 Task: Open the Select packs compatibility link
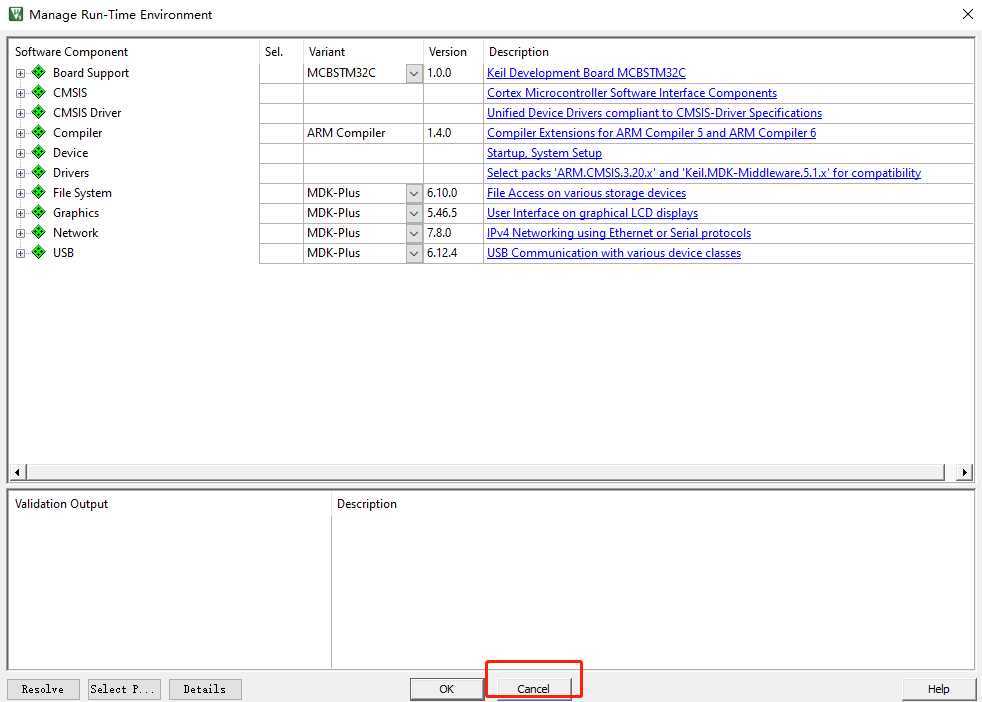coord(704,173)
